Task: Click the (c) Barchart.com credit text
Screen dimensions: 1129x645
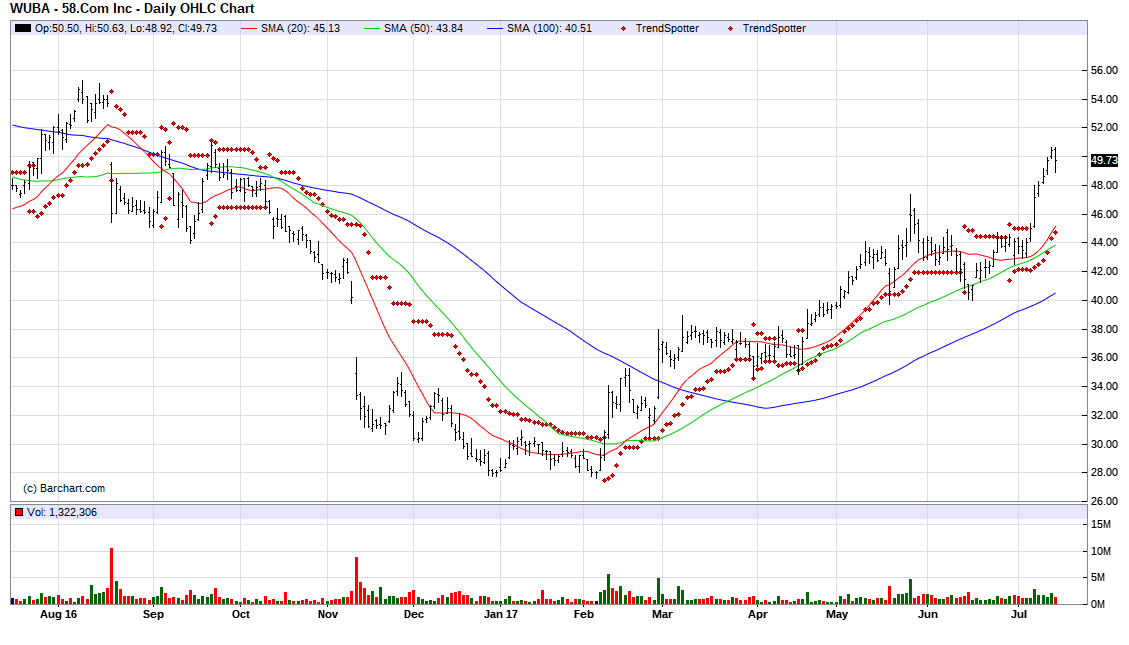Action: [64, 488]
